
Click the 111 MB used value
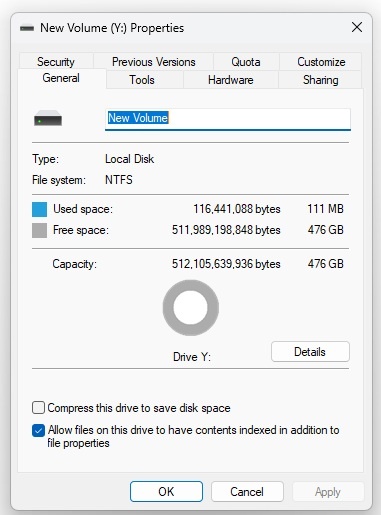click(325, 209)
